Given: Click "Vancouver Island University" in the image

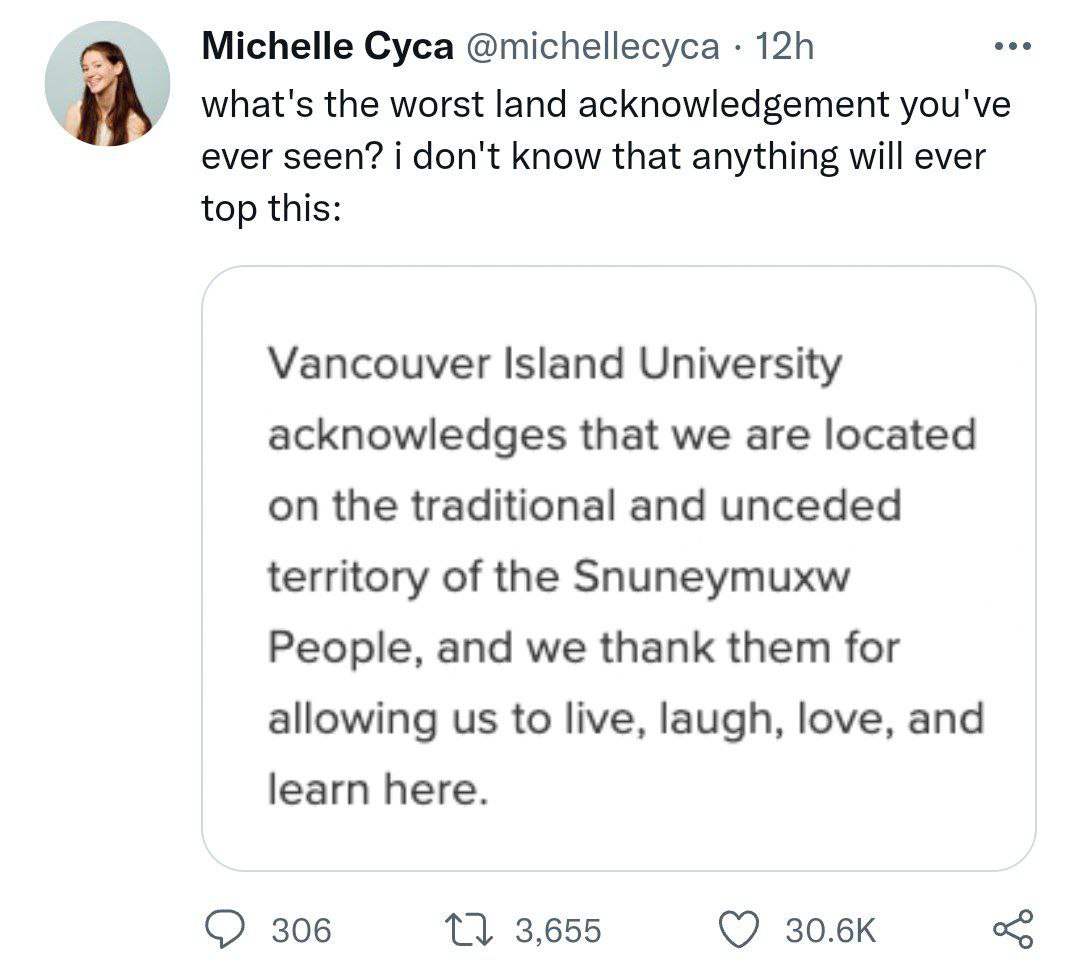Looking at the screenshot, I should (555, 365).
